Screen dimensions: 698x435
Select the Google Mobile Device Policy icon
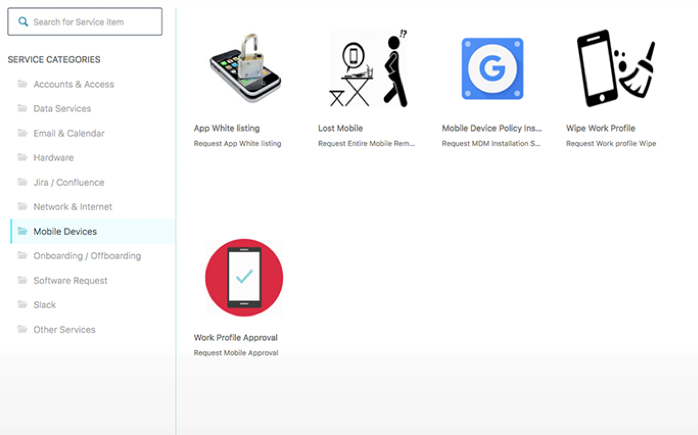click(492, 69)
